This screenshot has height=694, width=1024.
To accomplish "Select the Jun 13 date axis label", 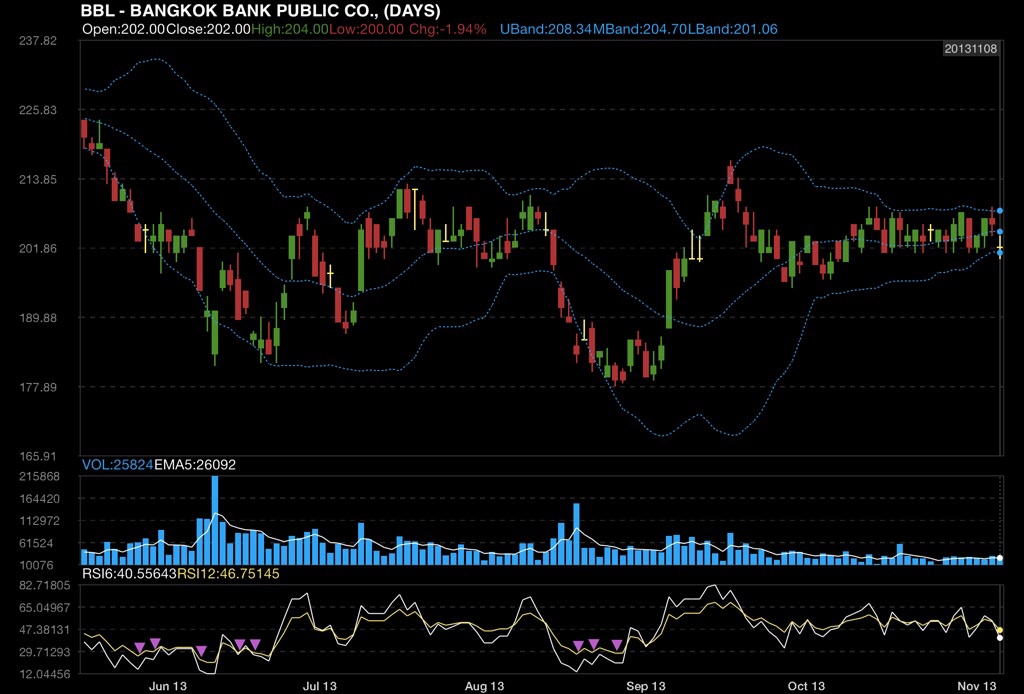I will [168, 686].
